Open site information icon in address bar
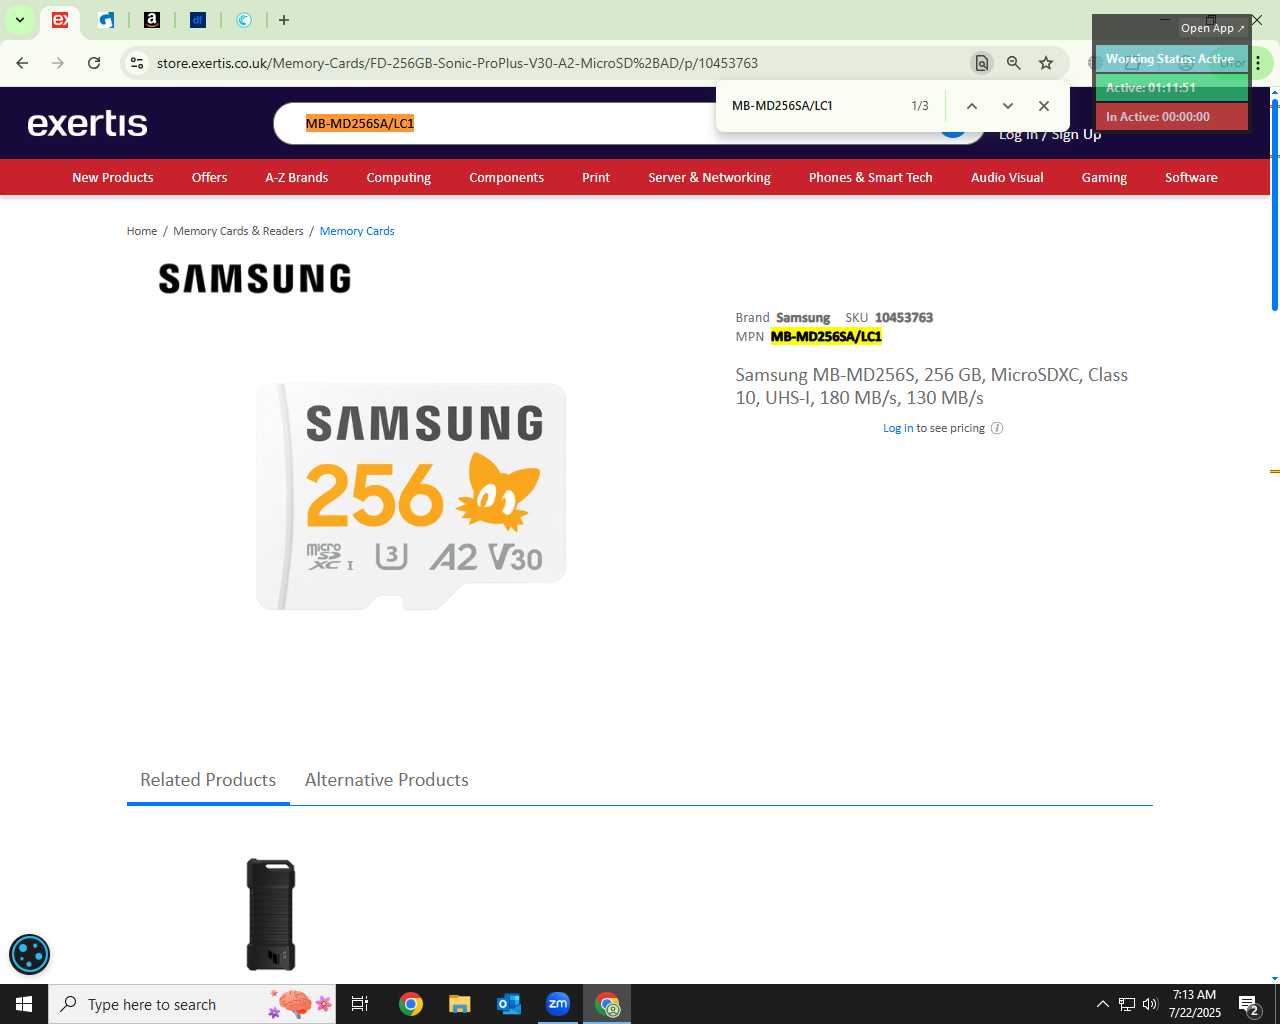1280x1024 pixels. 137,63
